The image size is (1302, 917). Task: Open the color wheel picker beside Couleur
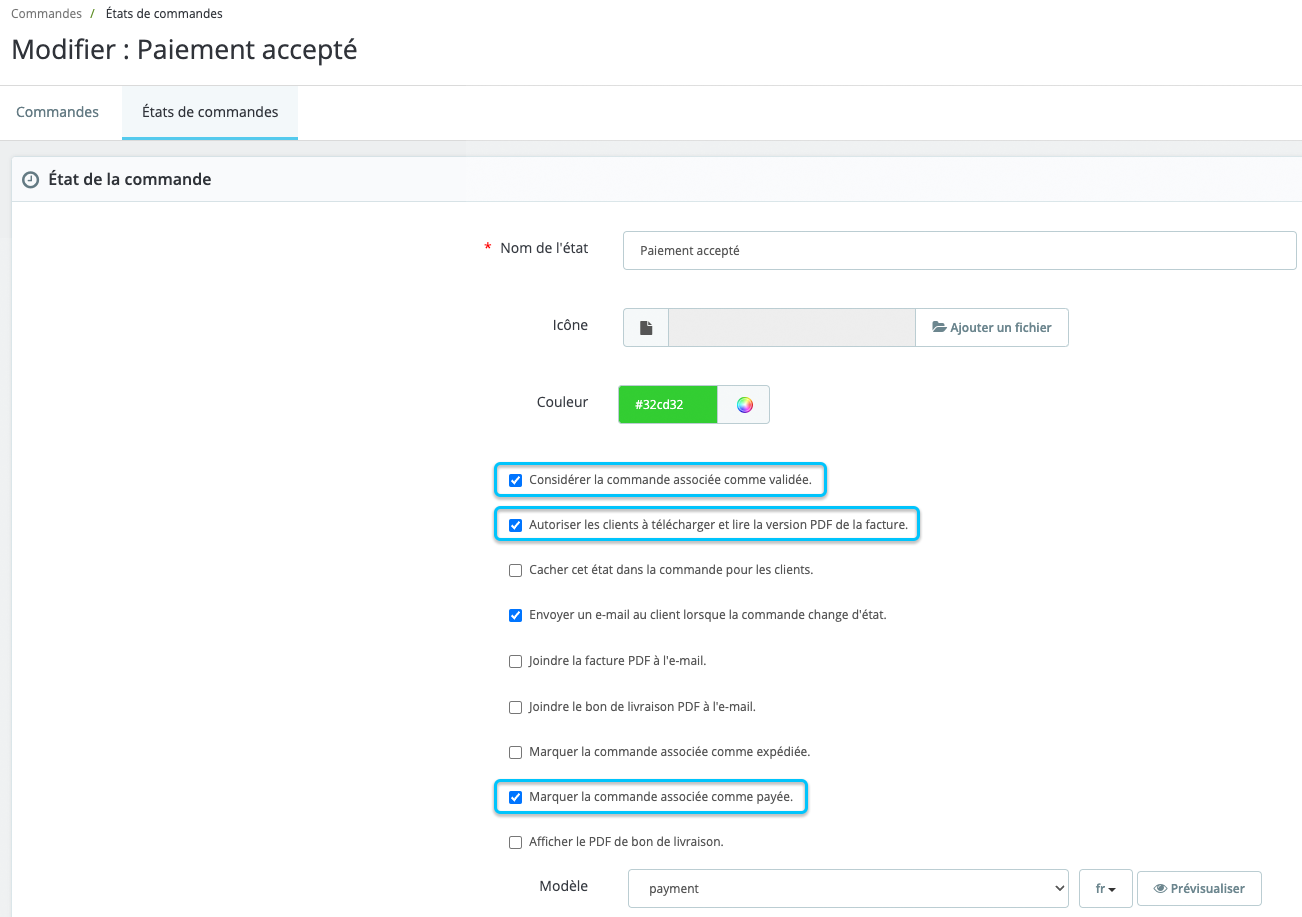743,402
